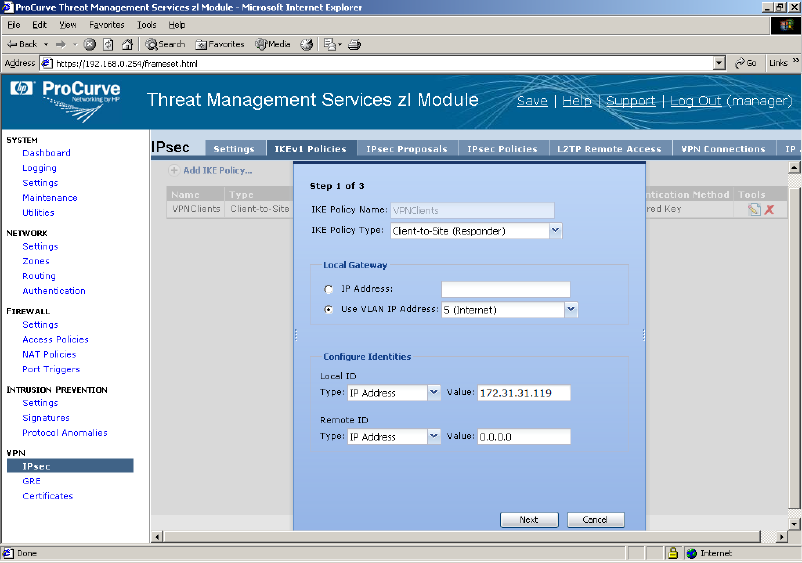Click the vertical scrollbar down arrow

pos(794,524)
